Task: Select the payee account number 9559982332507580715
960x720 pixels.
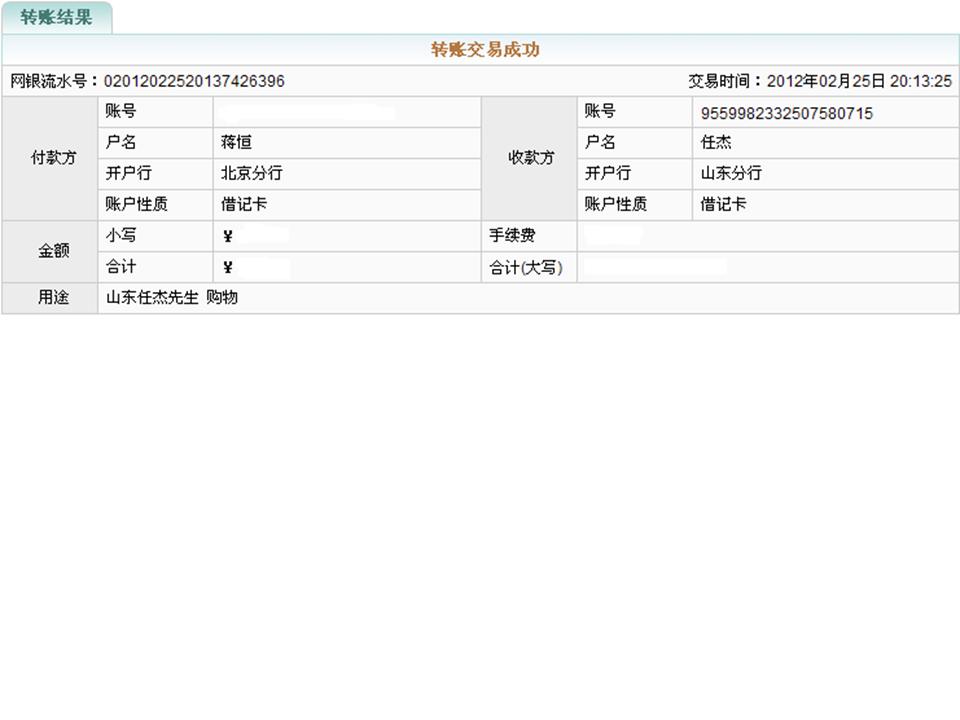Action: tap(787, 113)
